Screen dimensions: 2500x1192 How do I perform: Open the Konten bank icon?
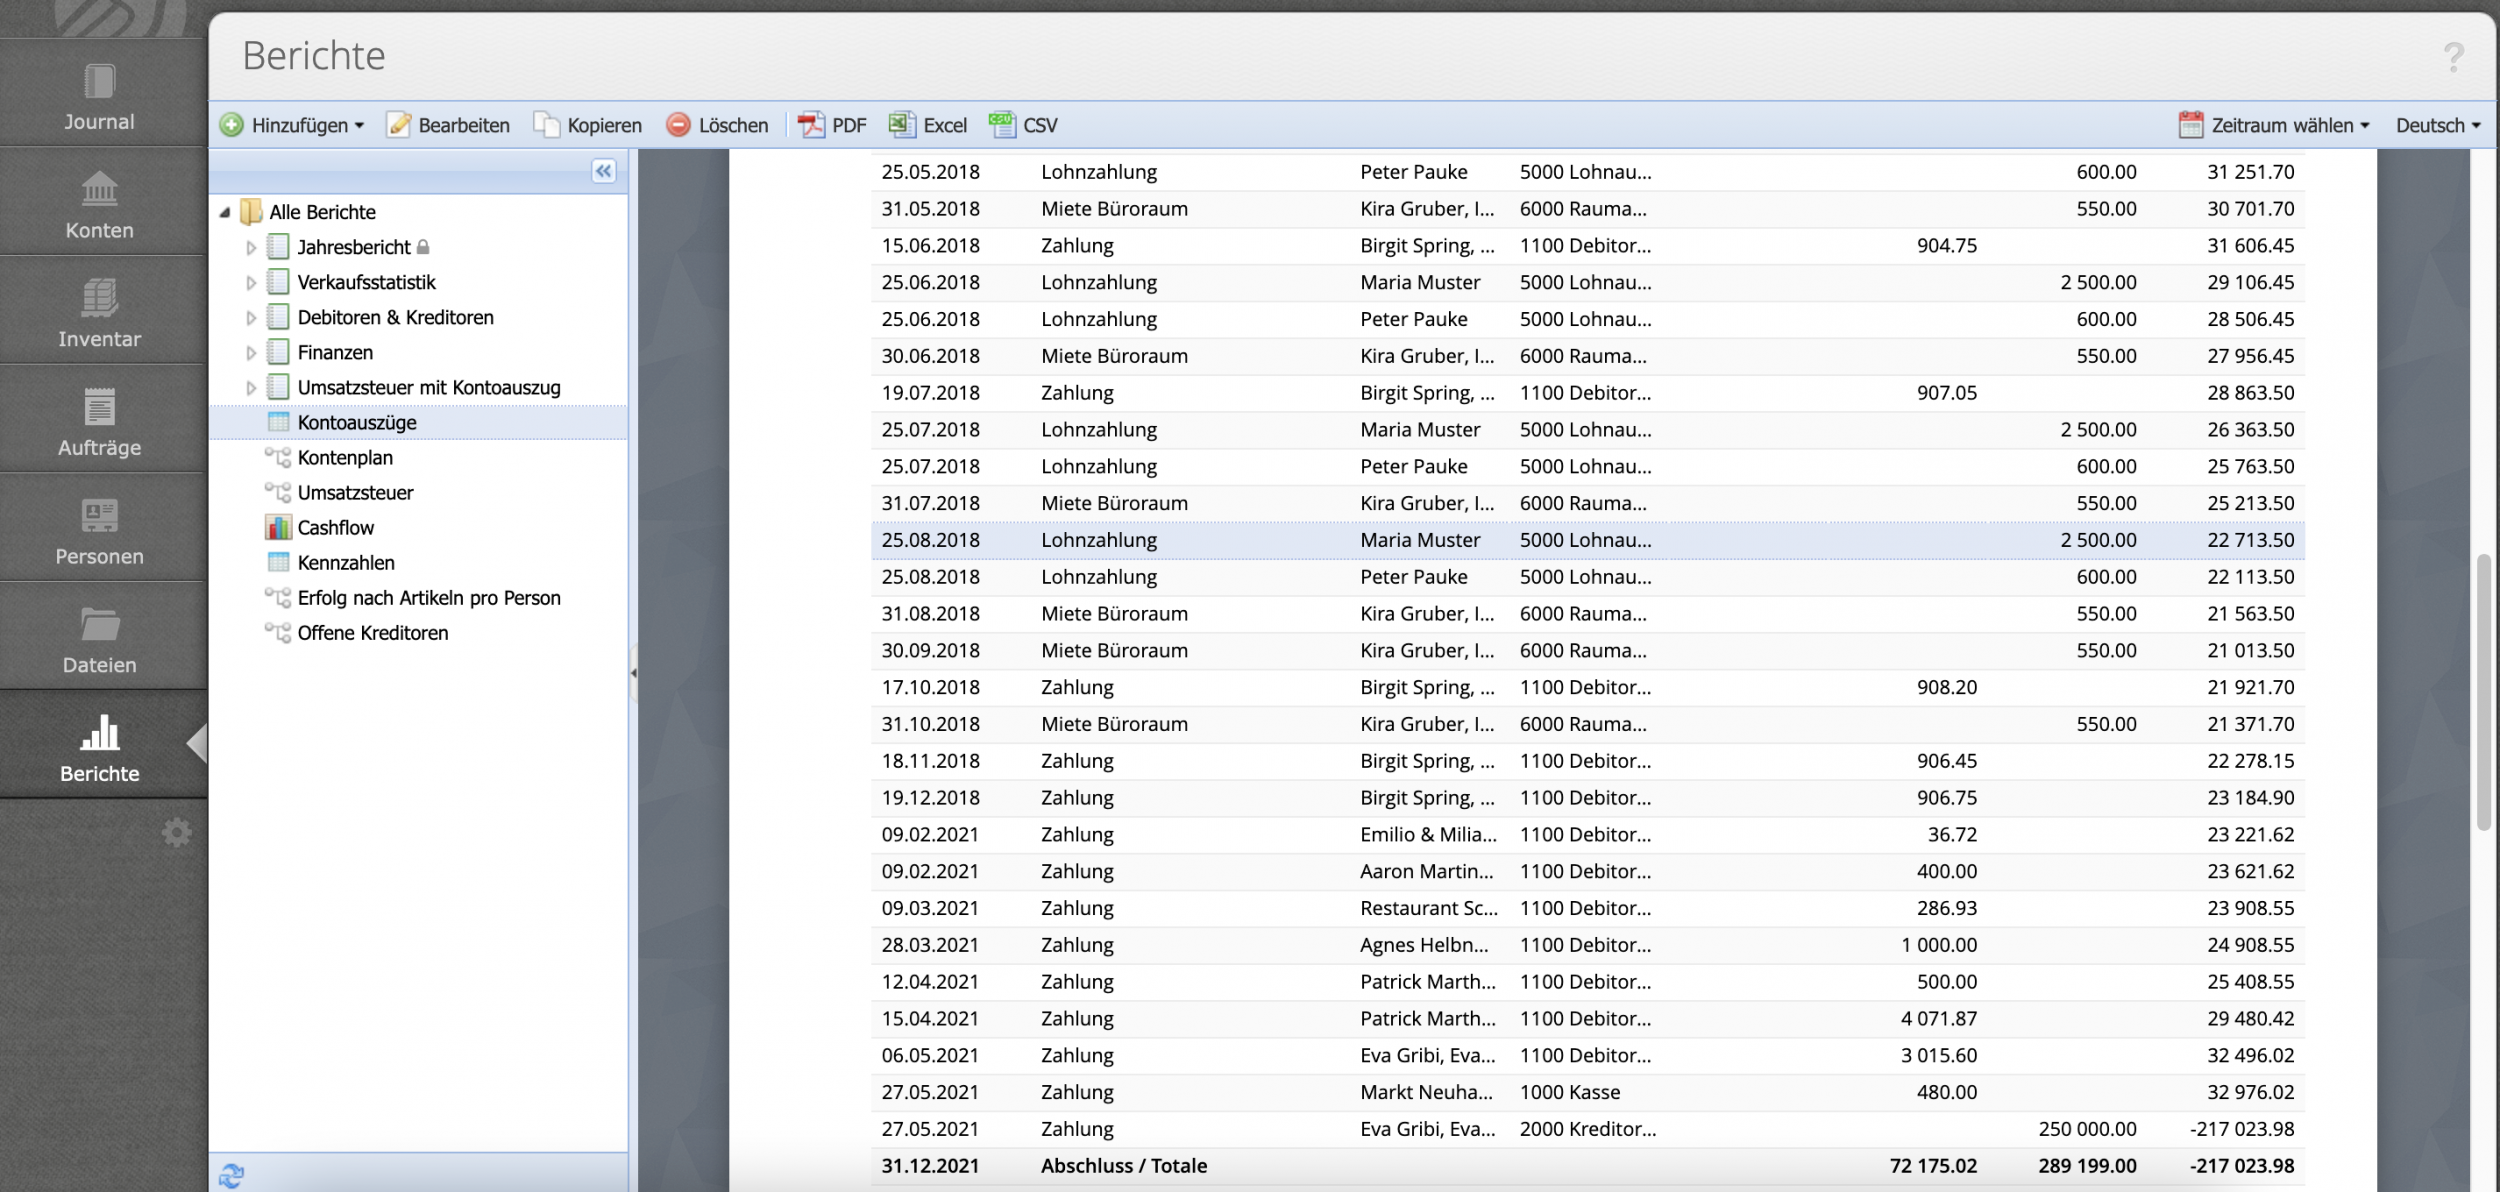[99, 190]
